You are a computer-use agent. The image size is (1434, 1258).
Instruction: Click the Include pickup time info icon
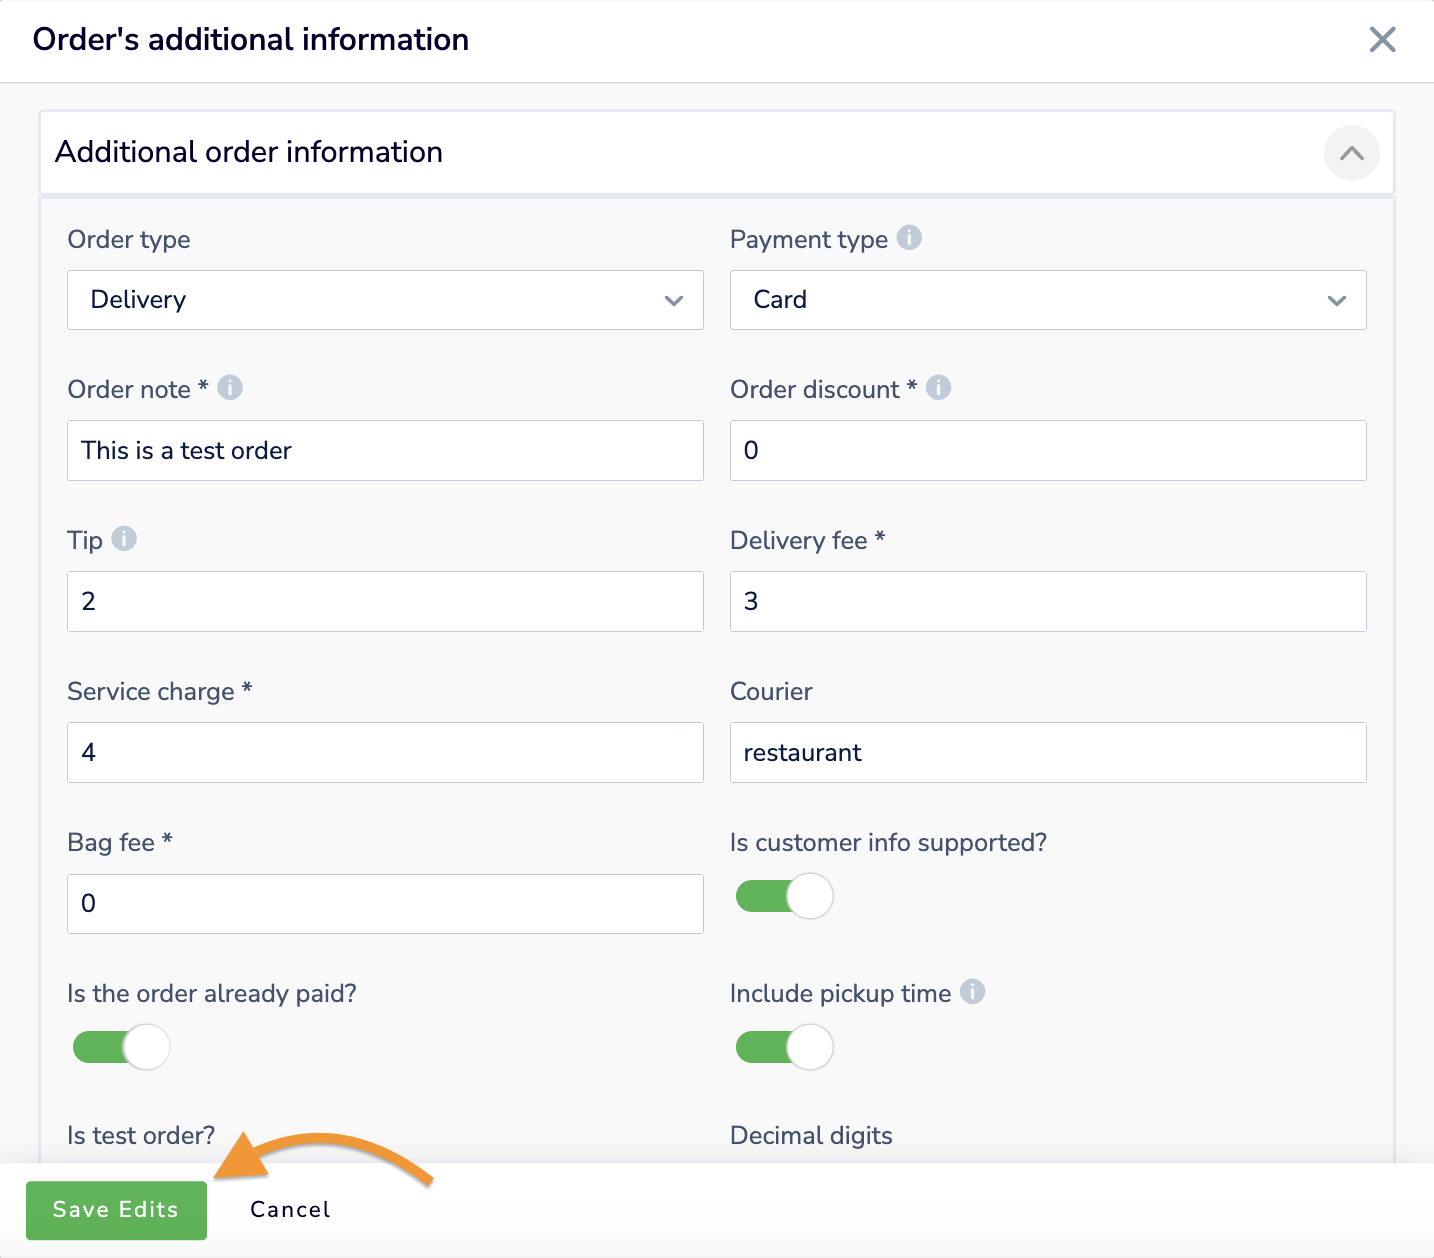coord(972,991)
